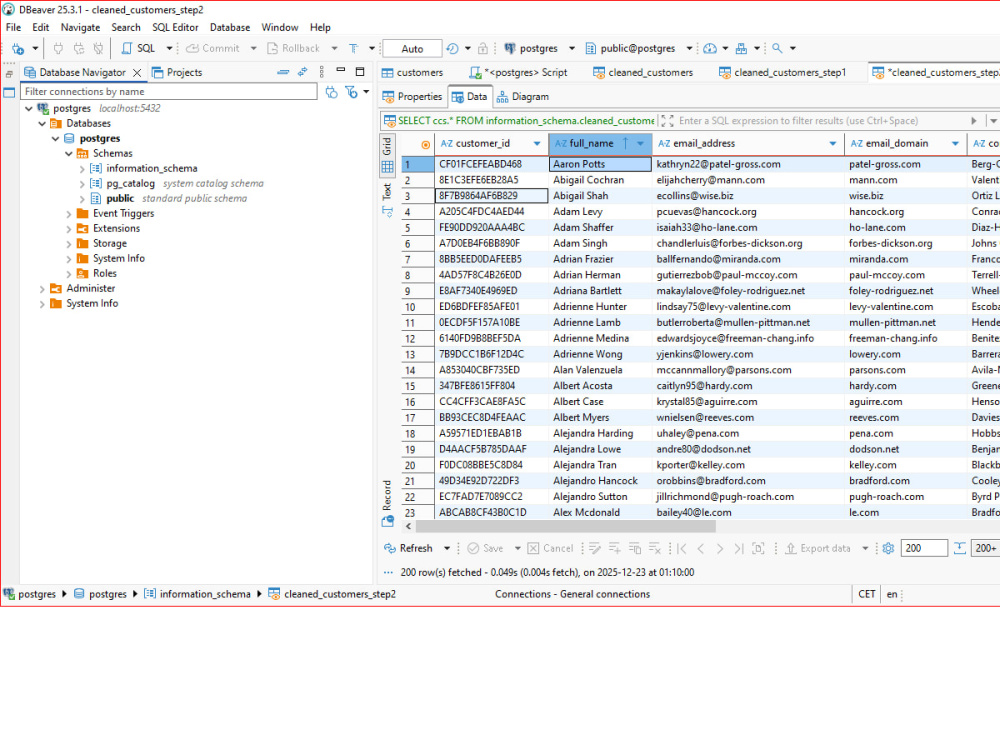Go to last row navigation icon
This screenshot has height=750, width=1000.
pos(739,548)
